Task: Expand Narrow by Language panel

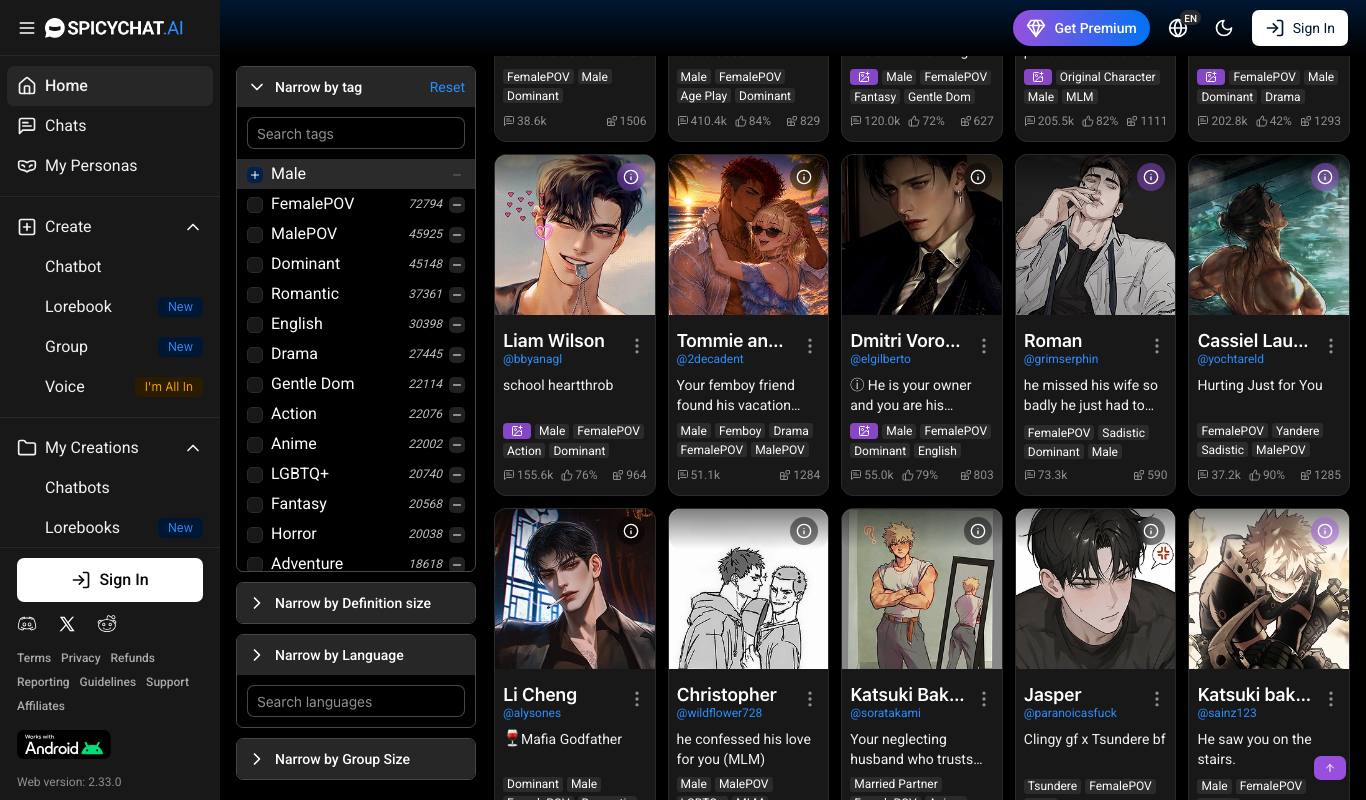Action: pyautogui.click(x=356, y=655)
